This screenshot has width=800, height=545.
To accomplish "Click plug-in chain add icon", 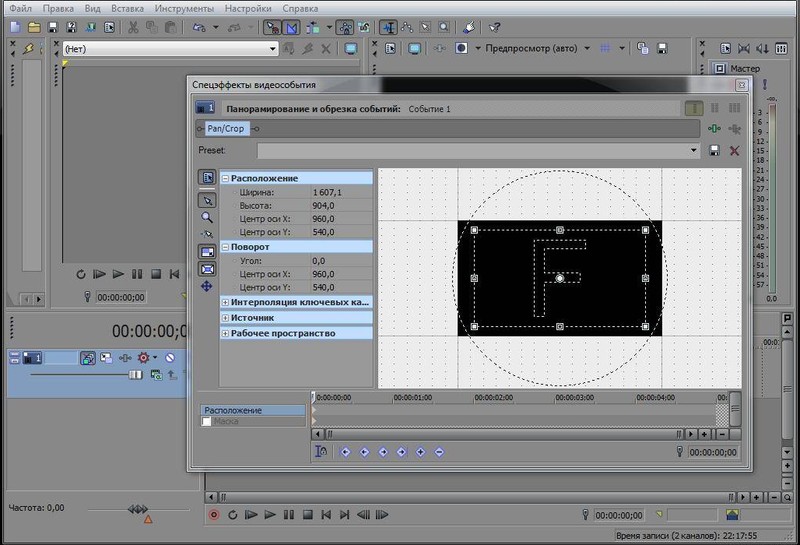I will point(715,129).
